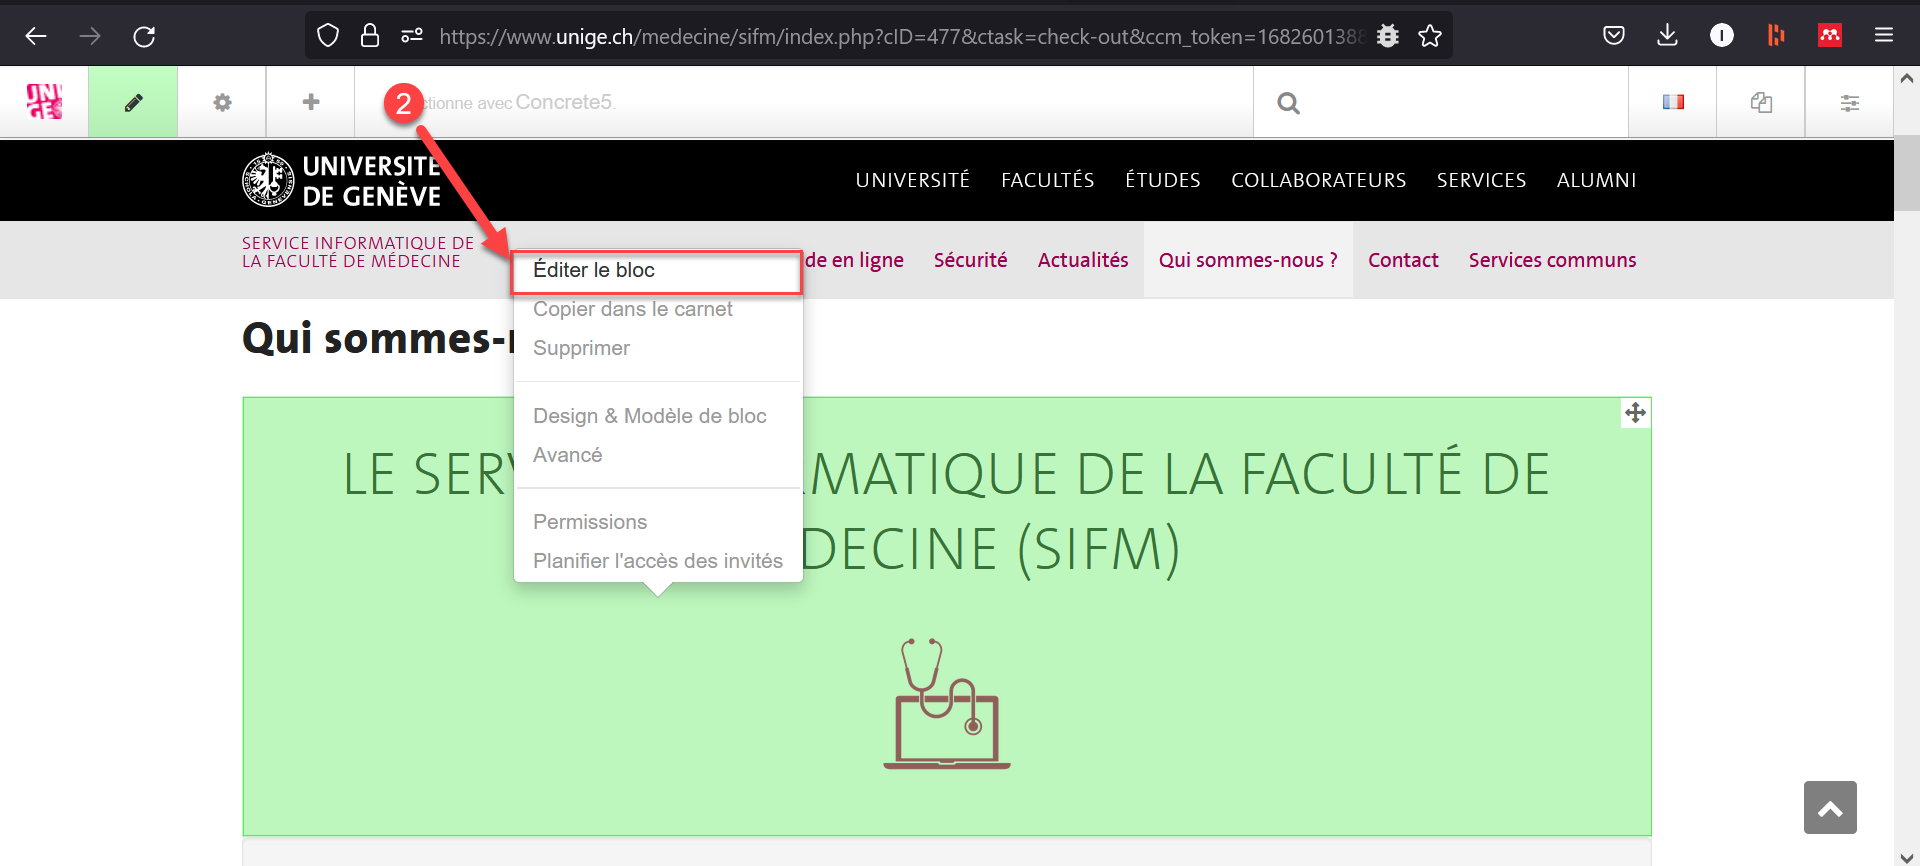1920x866 pixels.
Task: Open the Contact link
Action: click(x=1403, y=260)
